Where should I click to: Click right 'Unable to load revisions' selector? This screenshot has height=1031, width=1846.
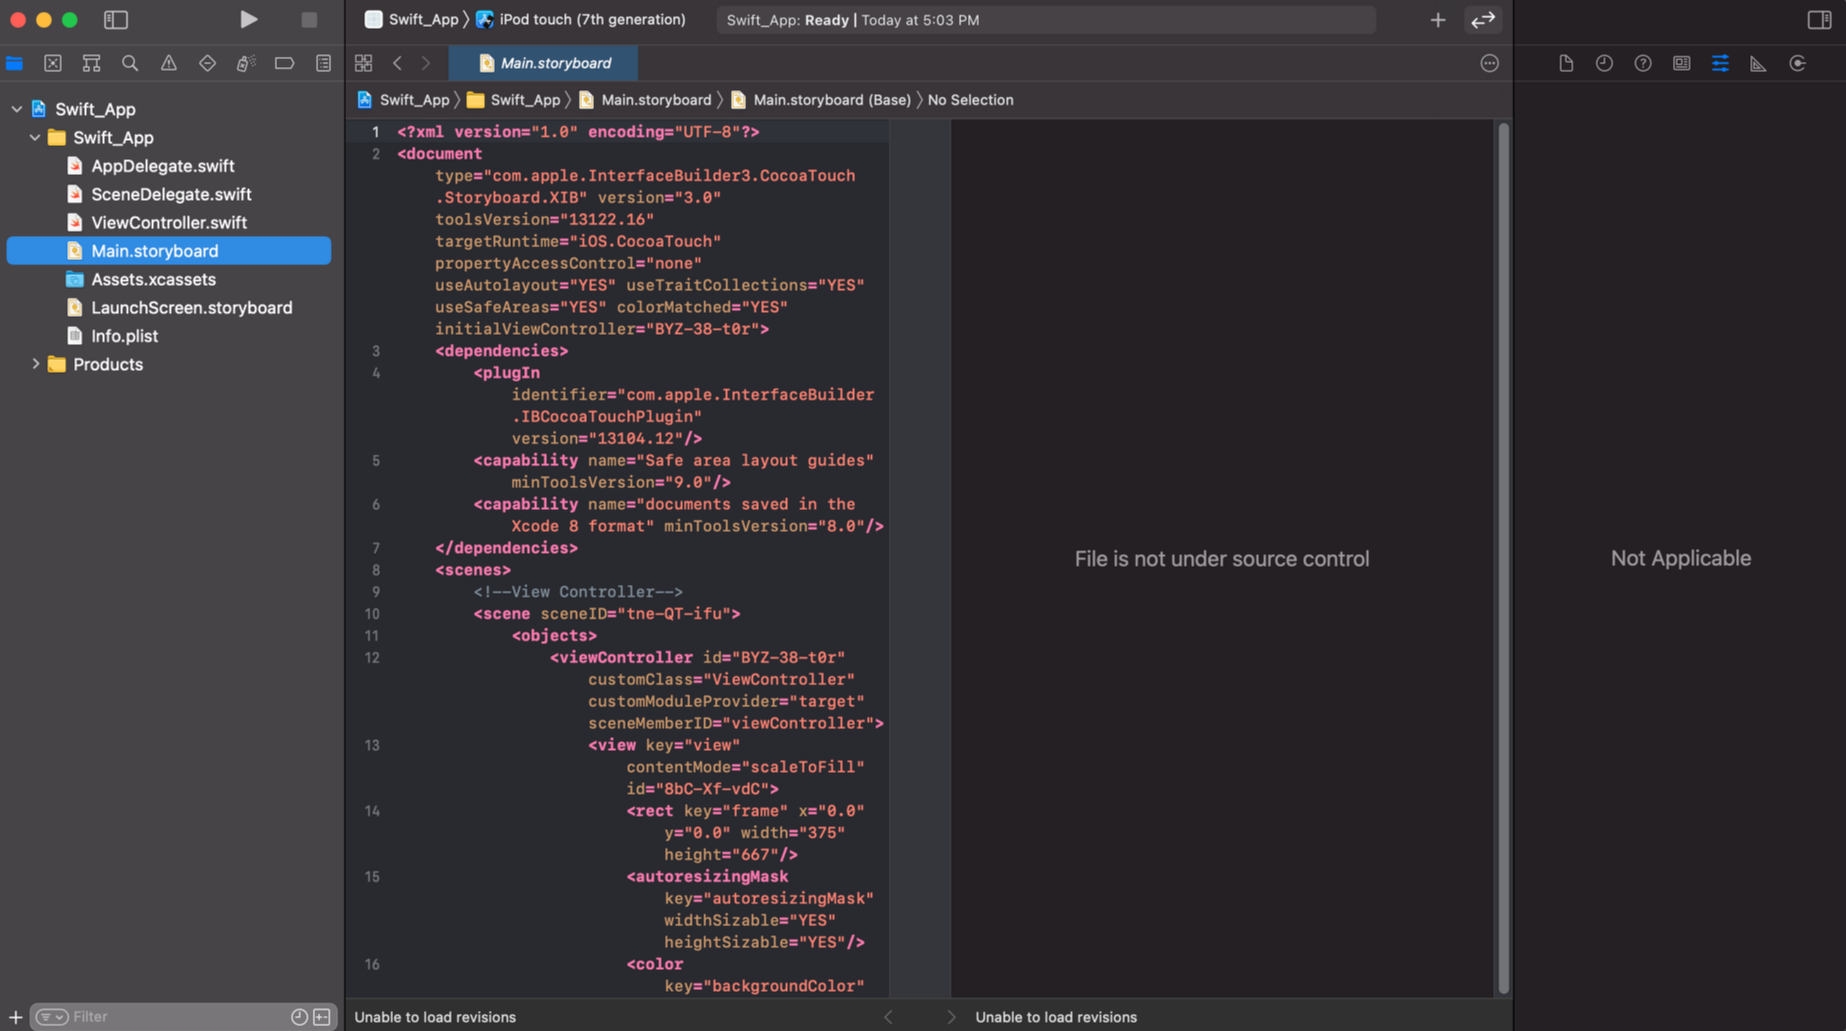[1056, 1016]
